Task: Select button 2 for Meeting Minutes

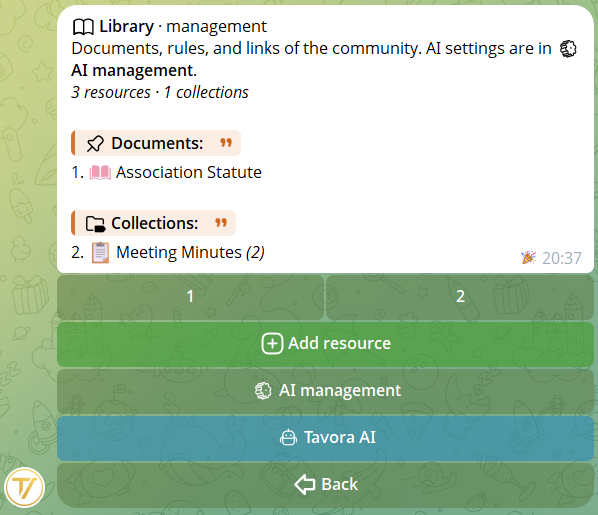Action: pos(460,297)
